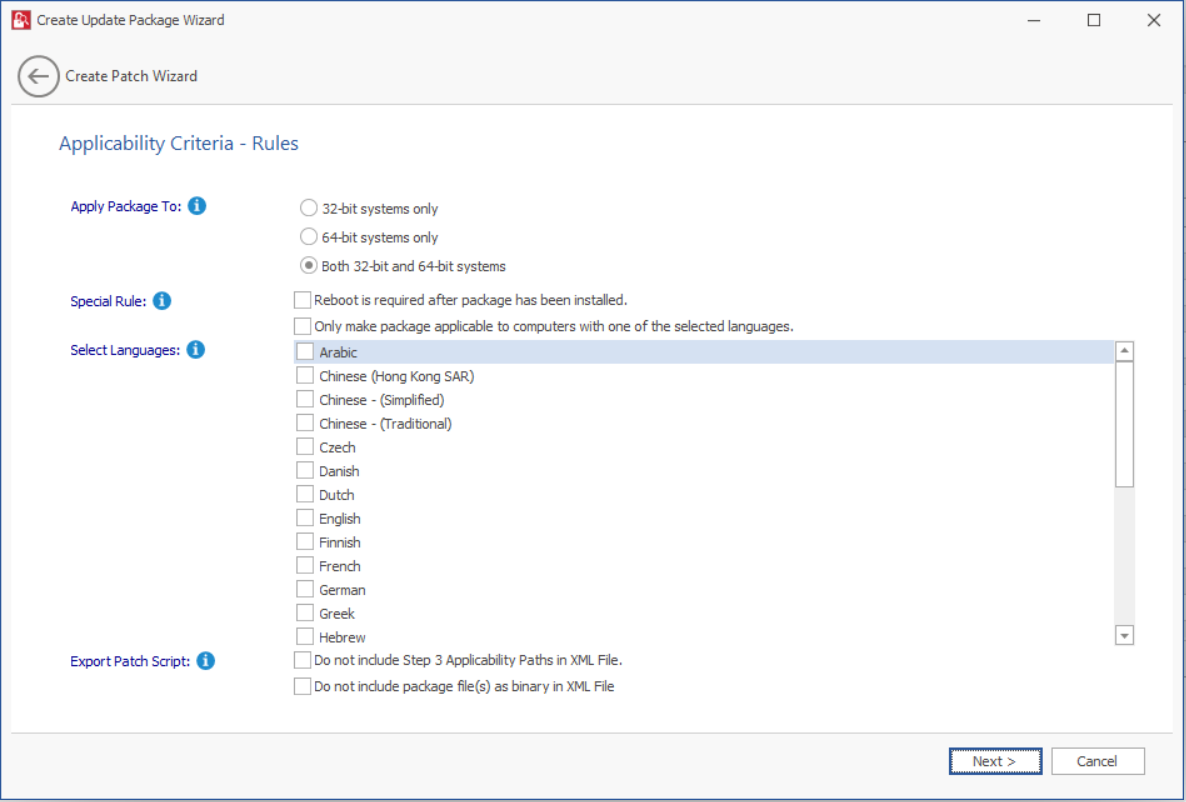Enable reboot required after package install

pos(302,300)
